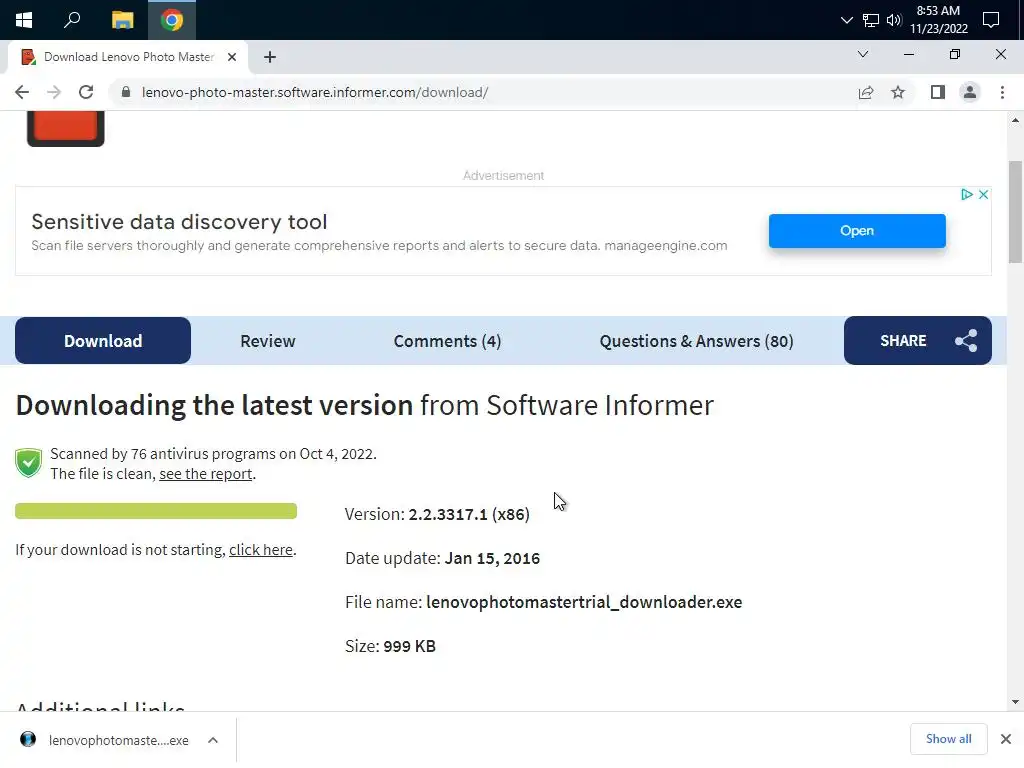
Task: Select the Download tab
Action: [x=103, y=341]
